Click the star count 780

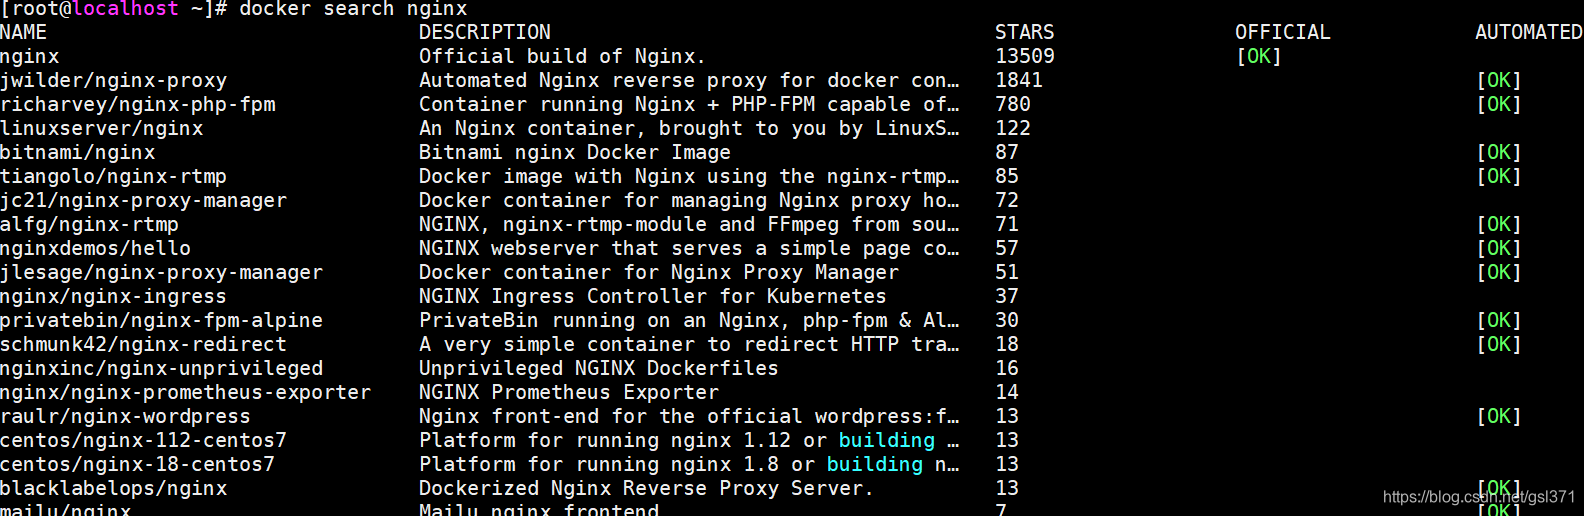[x=1013, y=104]
